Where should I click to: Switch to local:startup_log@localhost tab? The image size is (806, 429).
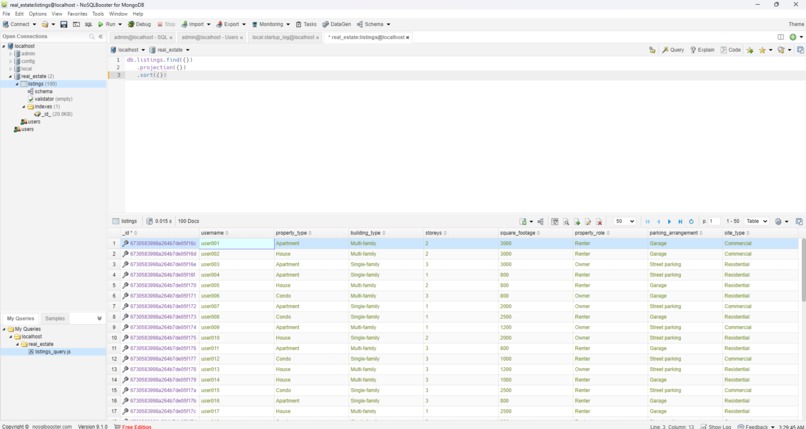point(283,38)
